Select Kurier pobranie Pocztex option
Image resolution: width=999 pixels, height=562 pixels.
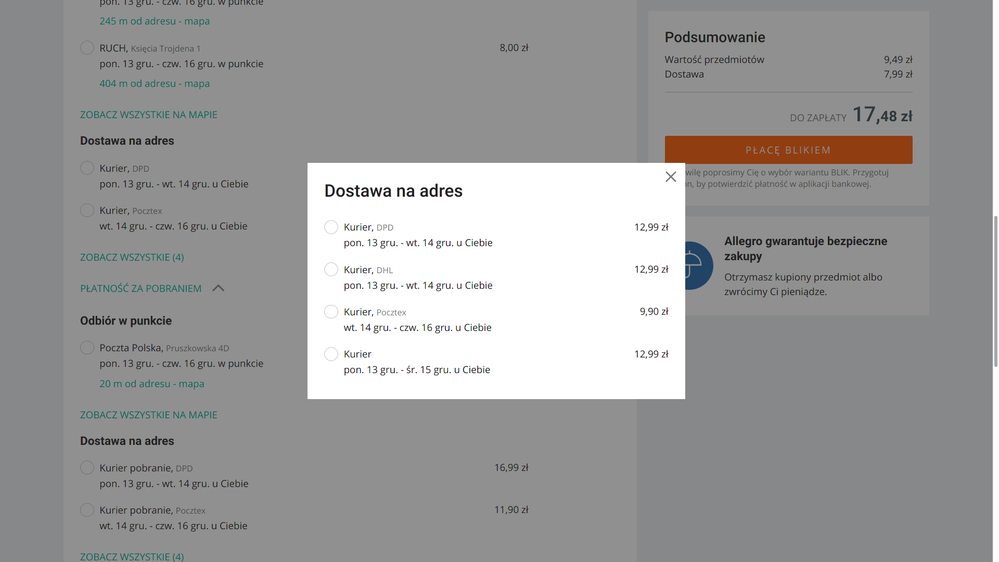(87, 510)
